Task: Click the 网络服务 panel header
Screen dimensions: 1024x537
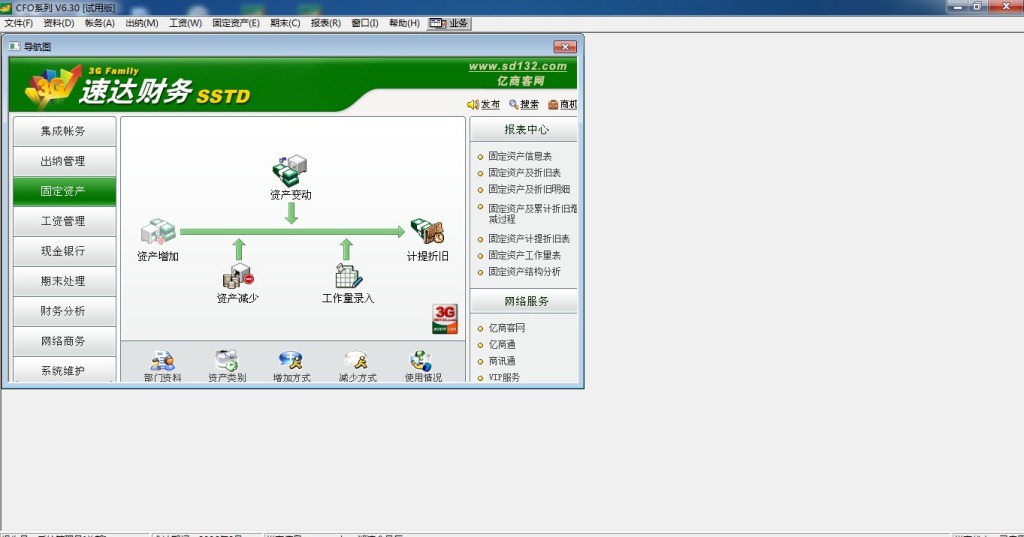Action: click(524, 301)
